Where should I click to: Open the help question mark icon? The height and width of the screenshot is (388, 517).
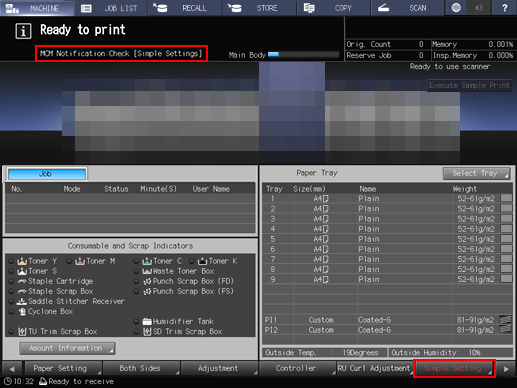[x=504, y=8]
